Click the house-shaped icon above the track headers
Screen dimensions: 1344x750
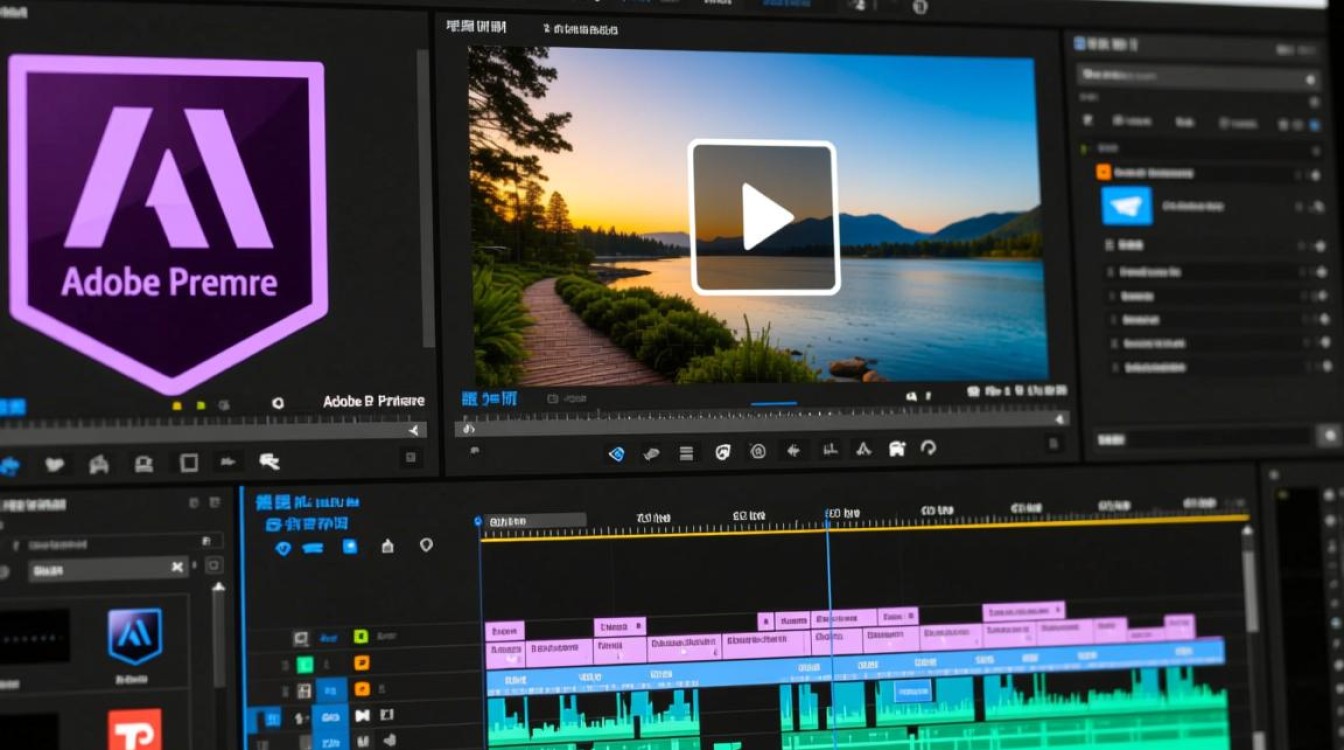tap(387, 546)
